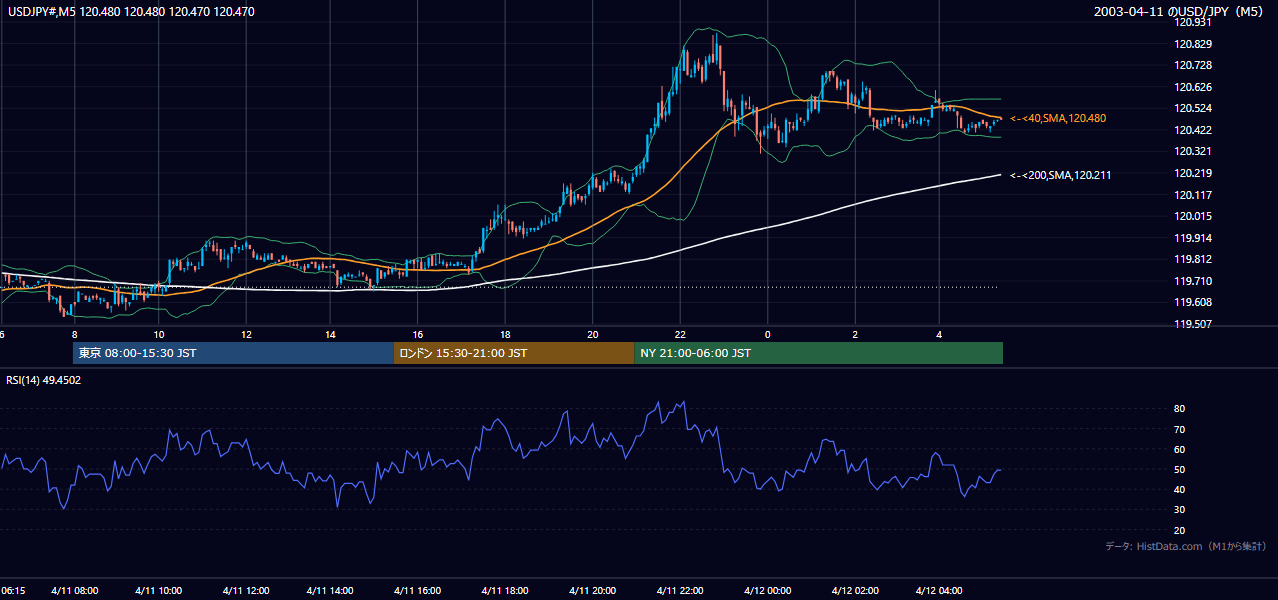Click the <--<200,SMA,120.211 white label

point(1061,175)
